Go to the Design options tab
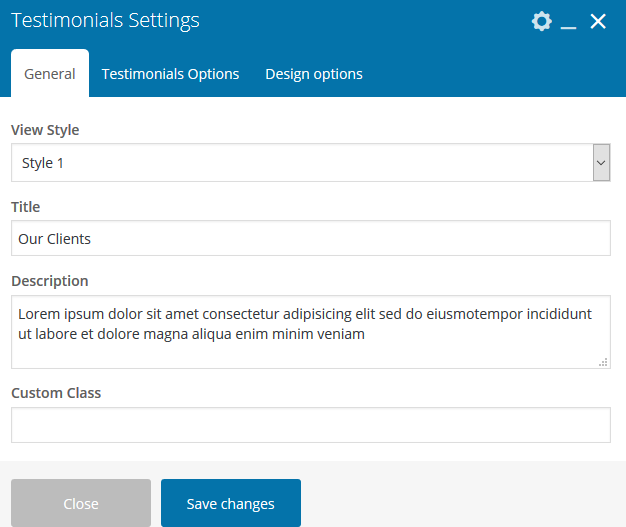The height and width of the screenshot is (527, 626). (x=314, y=74)
